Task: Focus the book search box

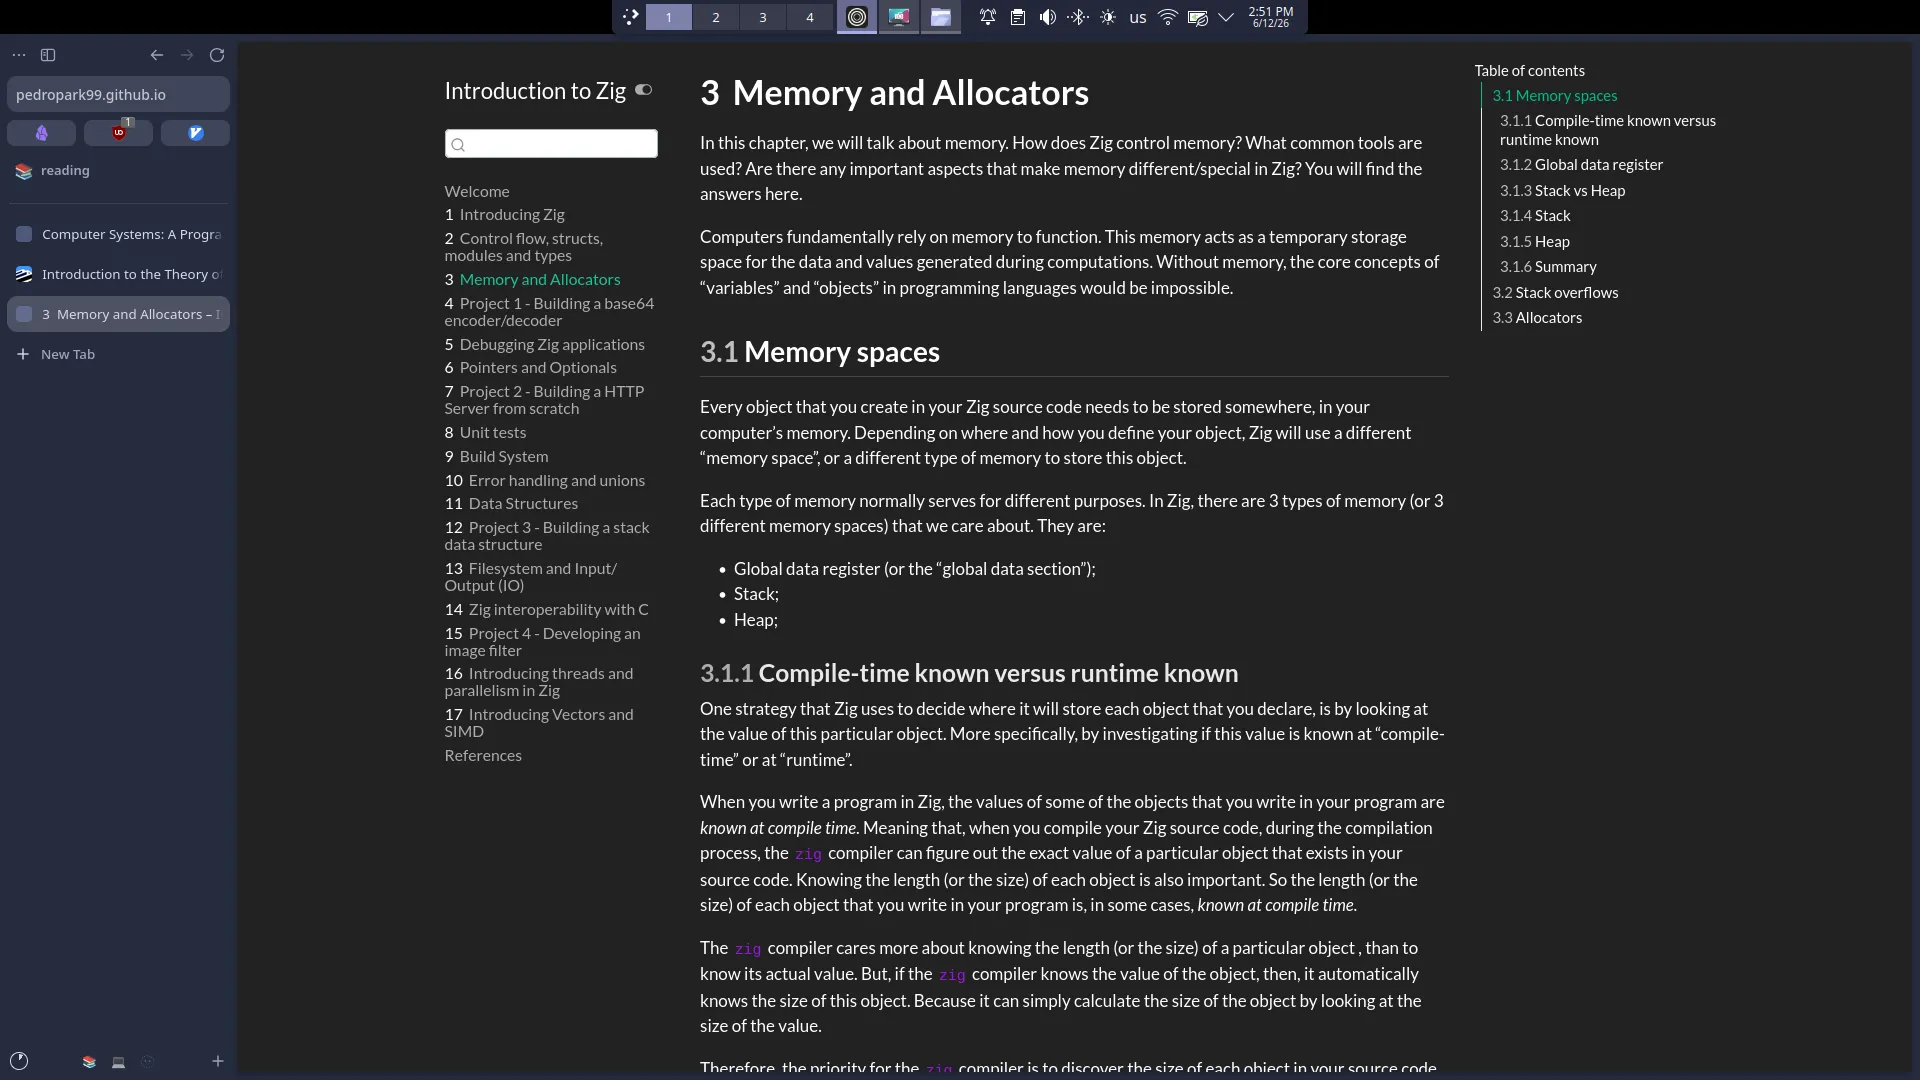Action: pos(551,144)
